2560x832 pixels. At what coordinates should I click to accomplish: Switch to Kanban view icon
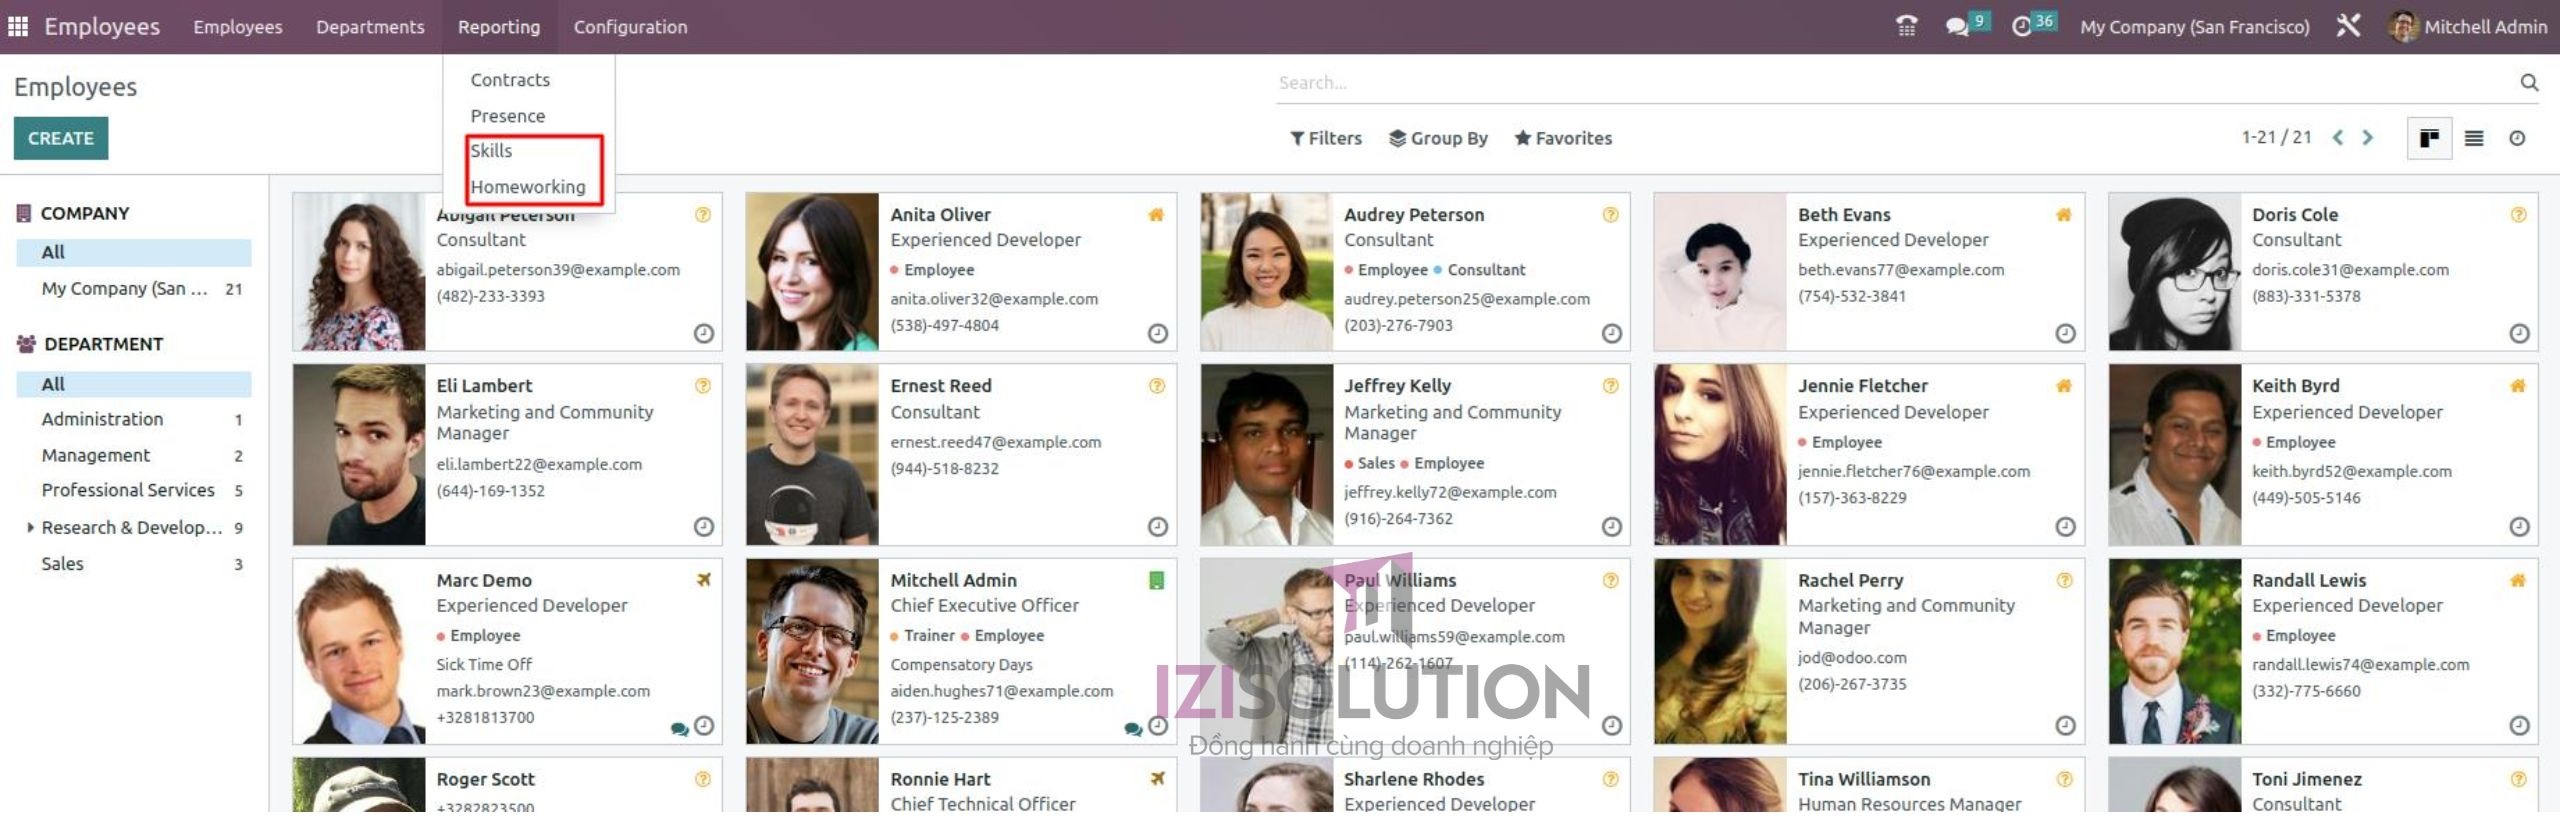(2429, 138)
